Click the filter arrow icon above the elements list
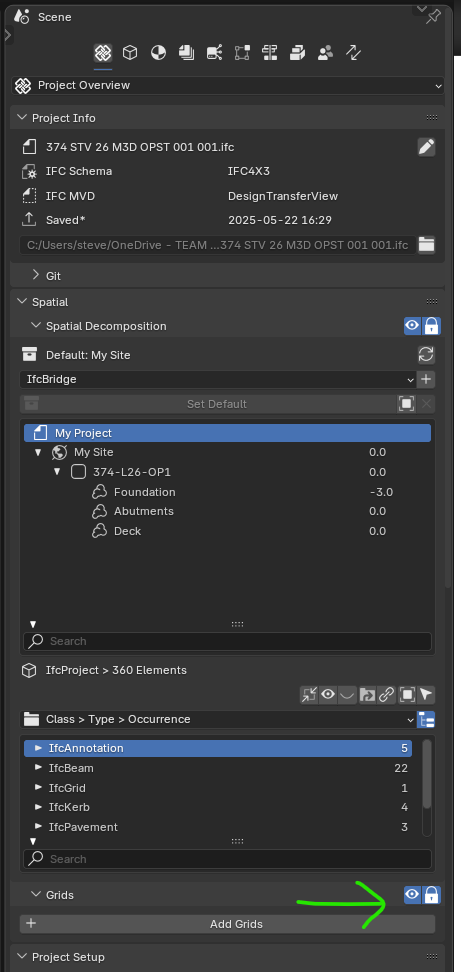Viewport: 461px width, 972px height. pyautogui.click(x=426, y=695)
